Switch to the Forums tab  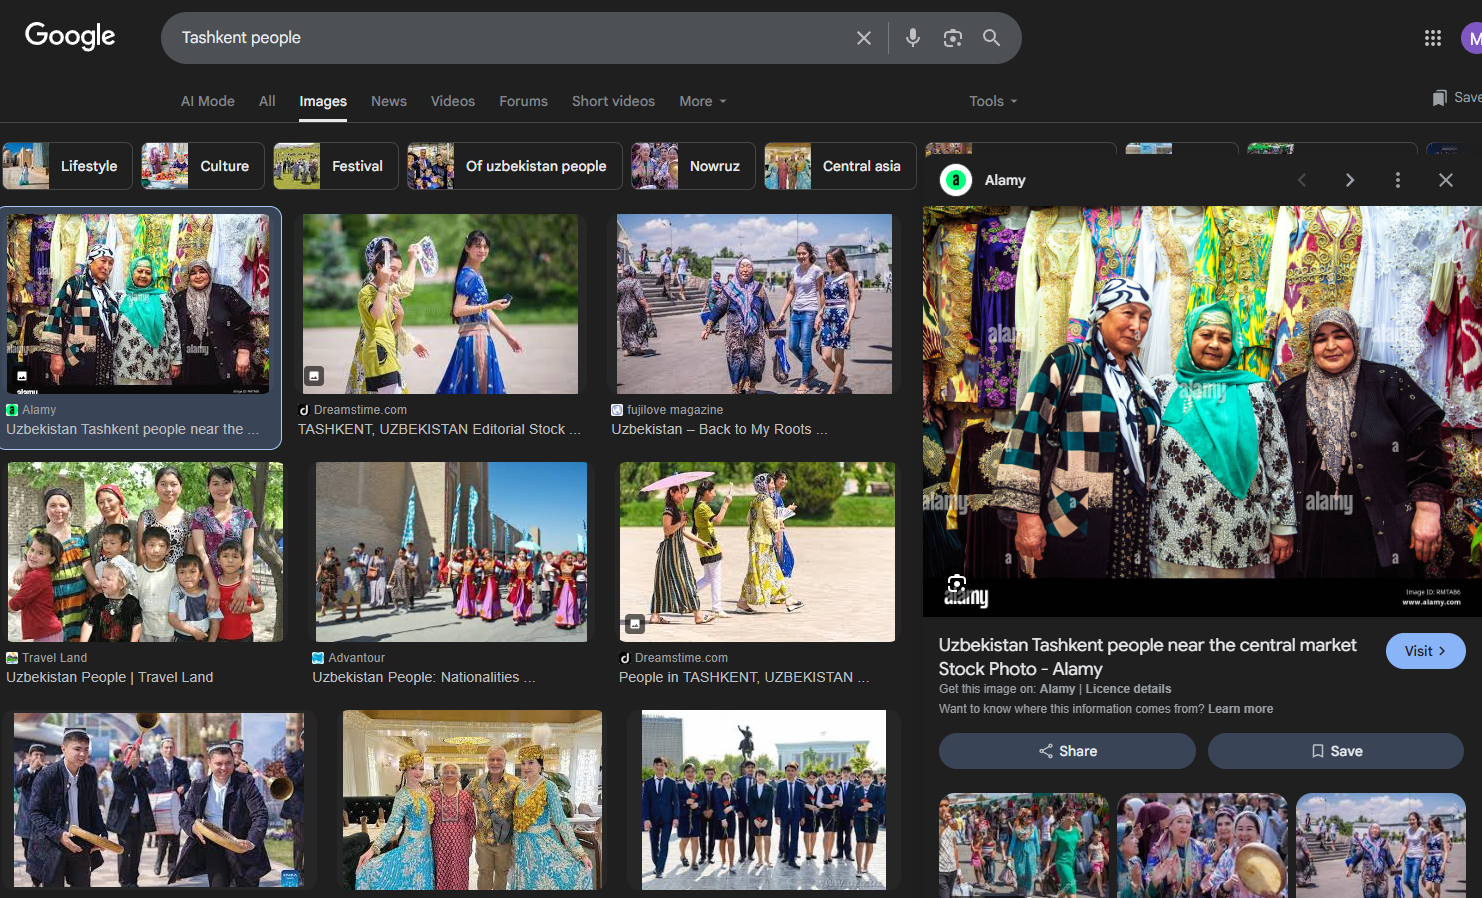pos(524,101)
